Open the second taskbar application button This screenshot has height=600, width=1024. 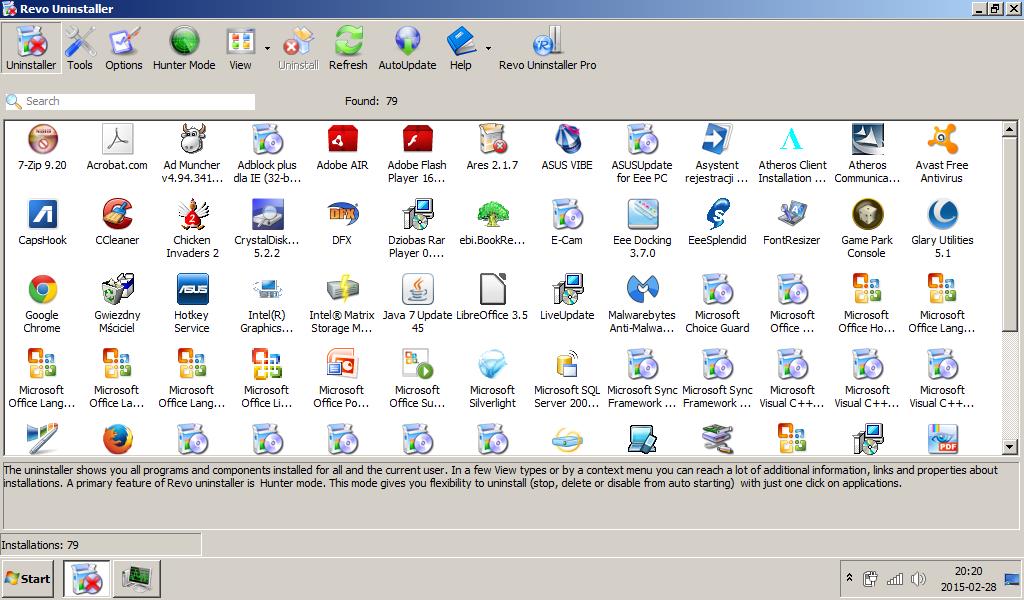[x=137, y=578]
